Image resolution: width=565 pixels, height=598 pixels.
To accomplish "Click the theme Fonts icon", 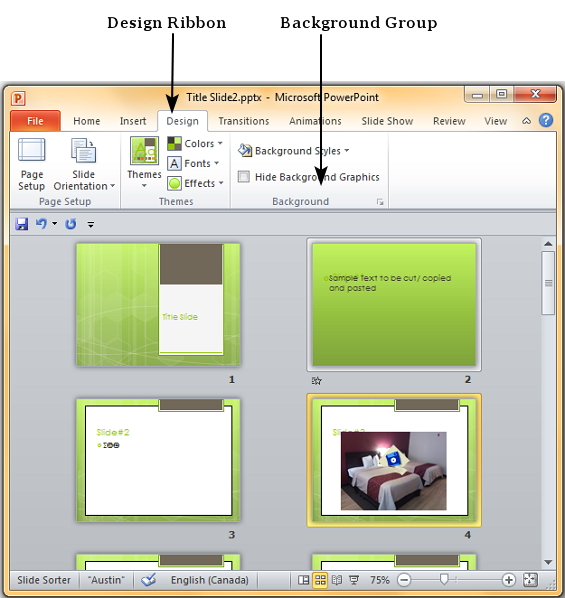I will point(174,164).
